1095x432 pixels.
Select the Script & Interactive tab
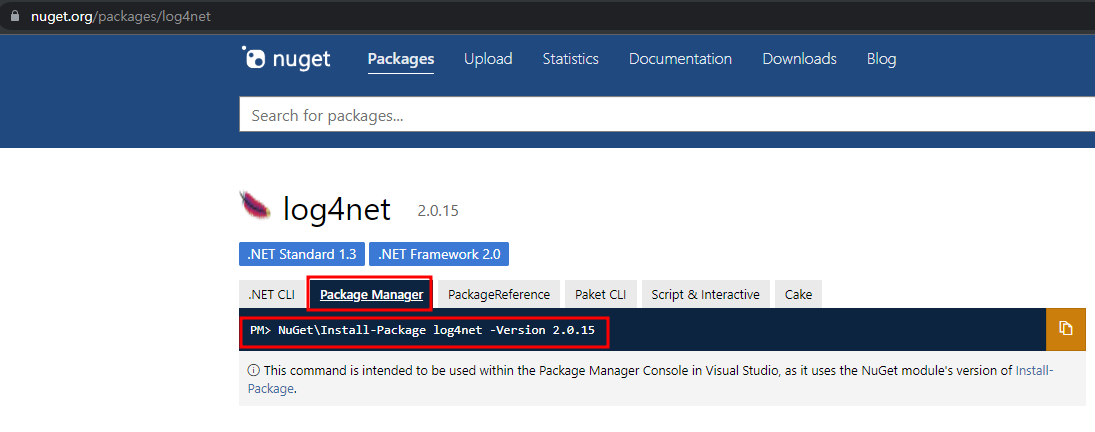[x=705, y=295]
